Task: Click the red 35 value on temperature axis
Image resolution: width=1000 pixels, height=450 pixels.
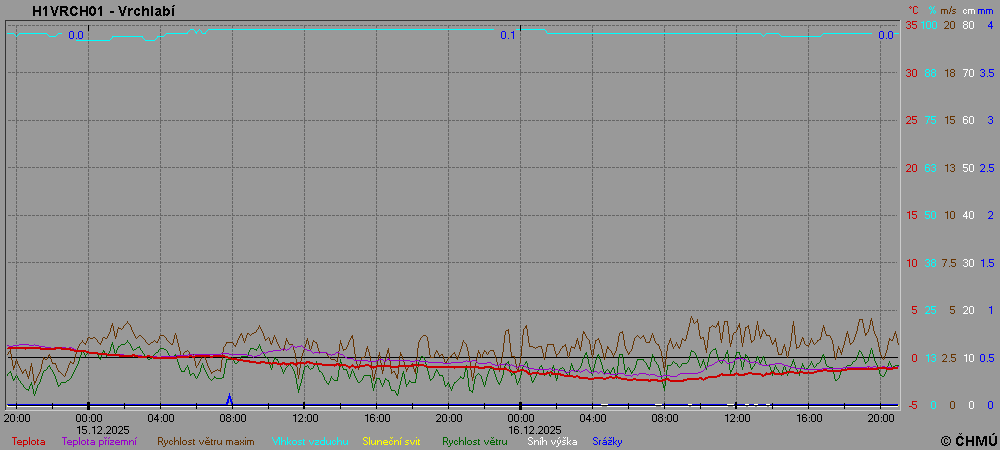Action: click(x=911, y=25)
